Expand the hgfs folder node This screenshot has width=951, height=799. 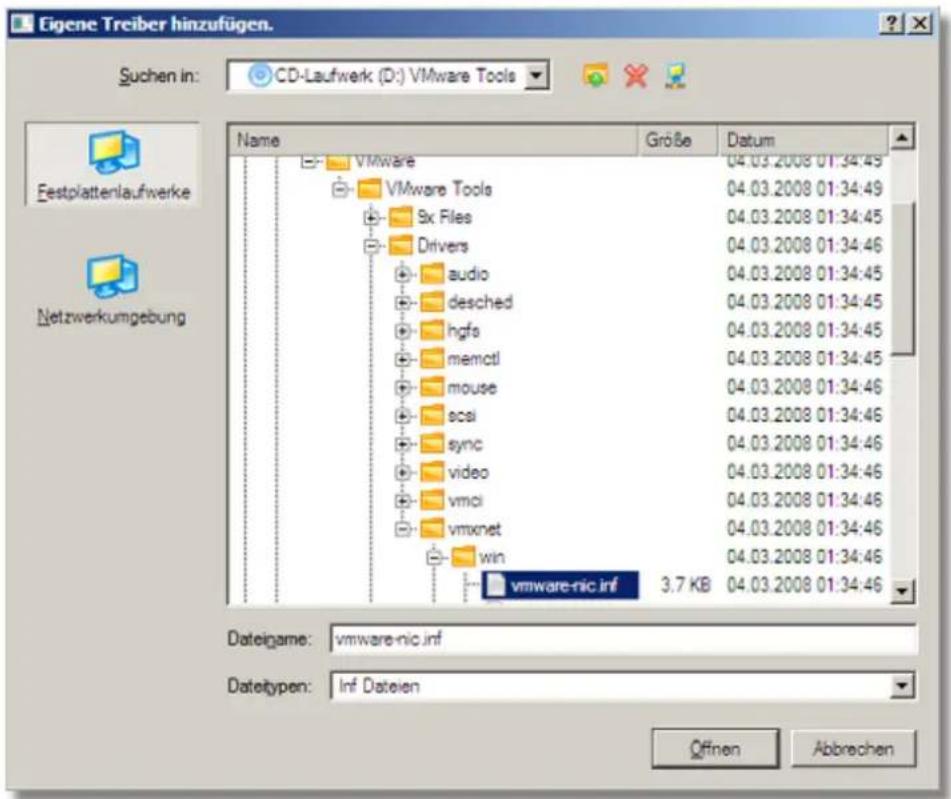coord(402,331)
